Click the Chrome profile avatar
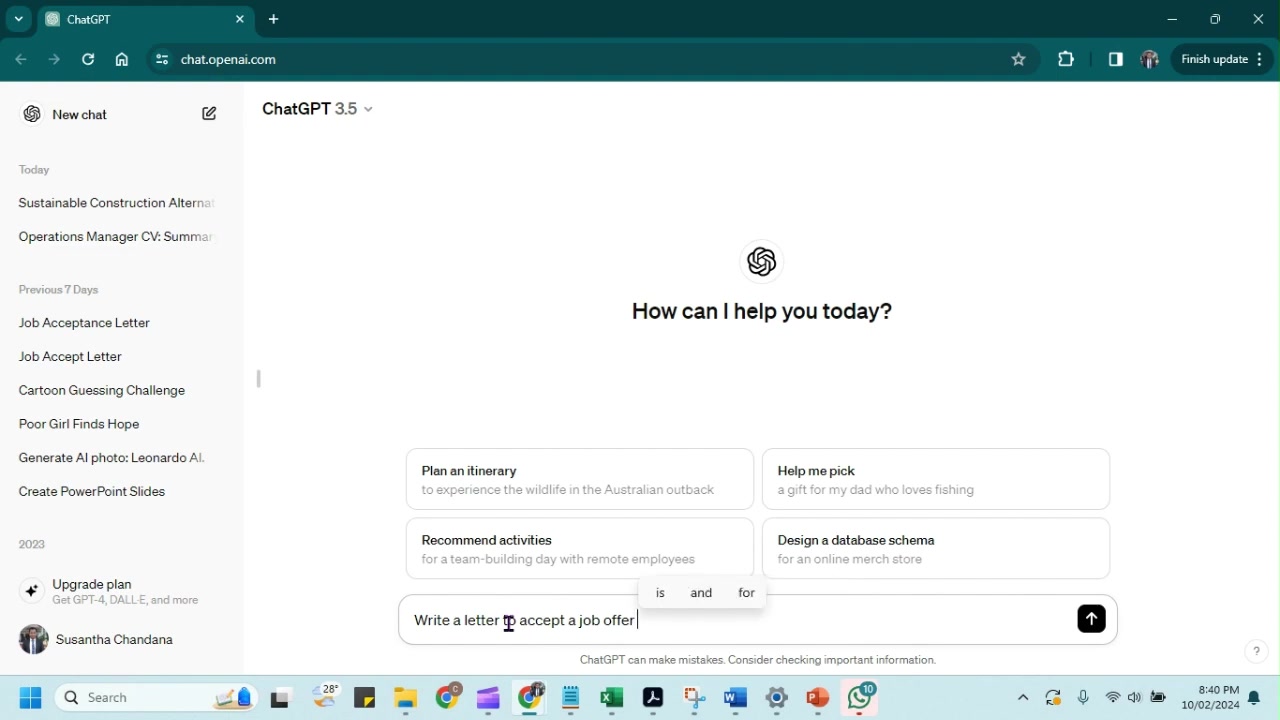Screen dimensions: 1280x720 [x=1149, y=59]
